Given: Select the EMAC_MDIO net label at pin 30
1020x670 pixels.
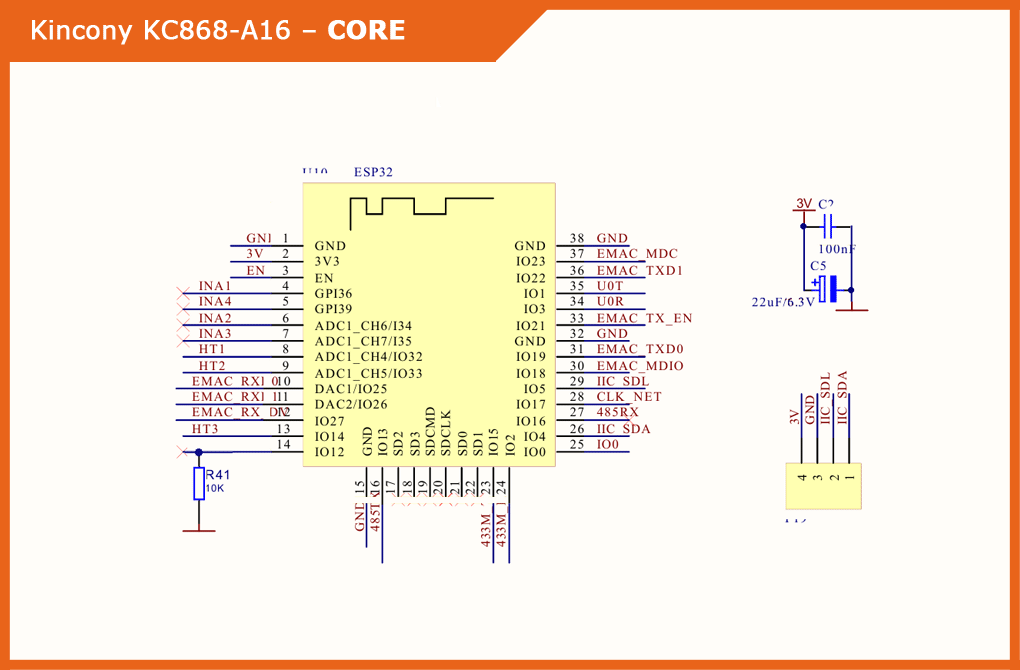Looking at the screenshot, I should [640, 366].
